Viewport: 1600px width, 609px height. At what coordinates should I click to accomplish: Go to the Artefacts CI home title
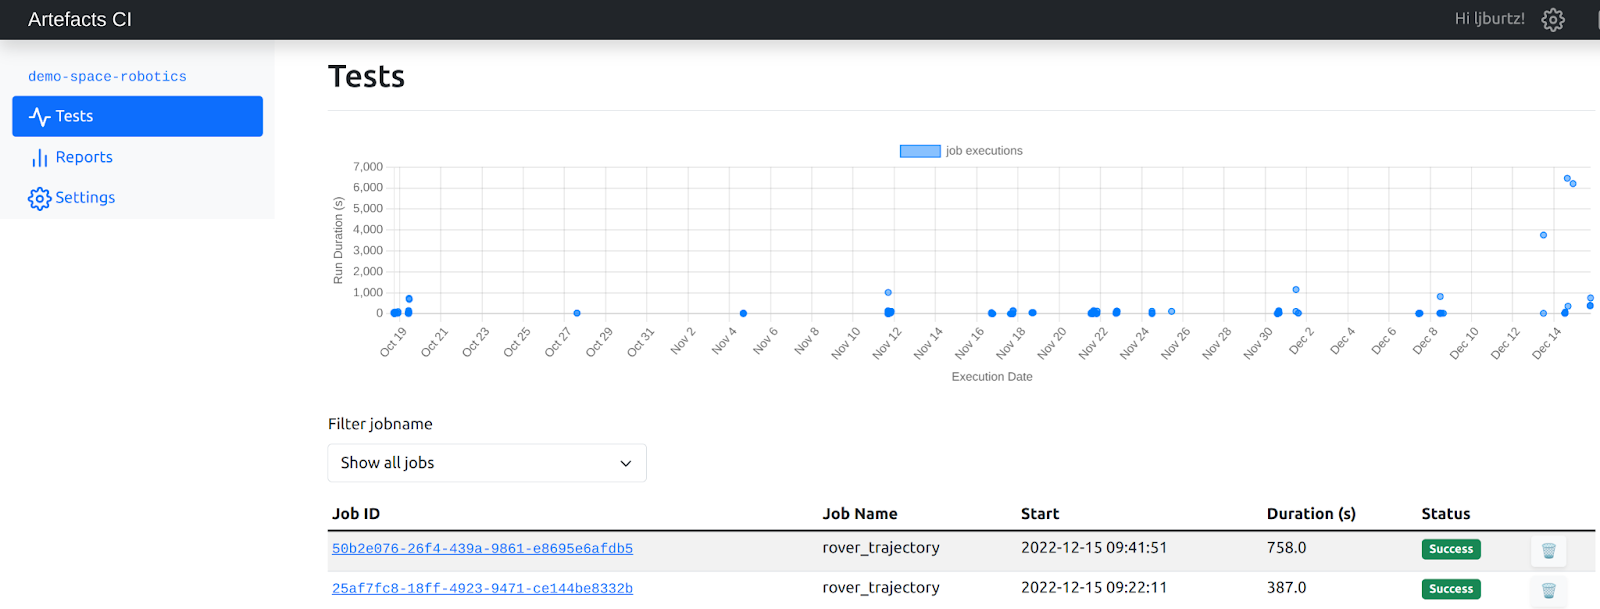click(x=80, y=19)
